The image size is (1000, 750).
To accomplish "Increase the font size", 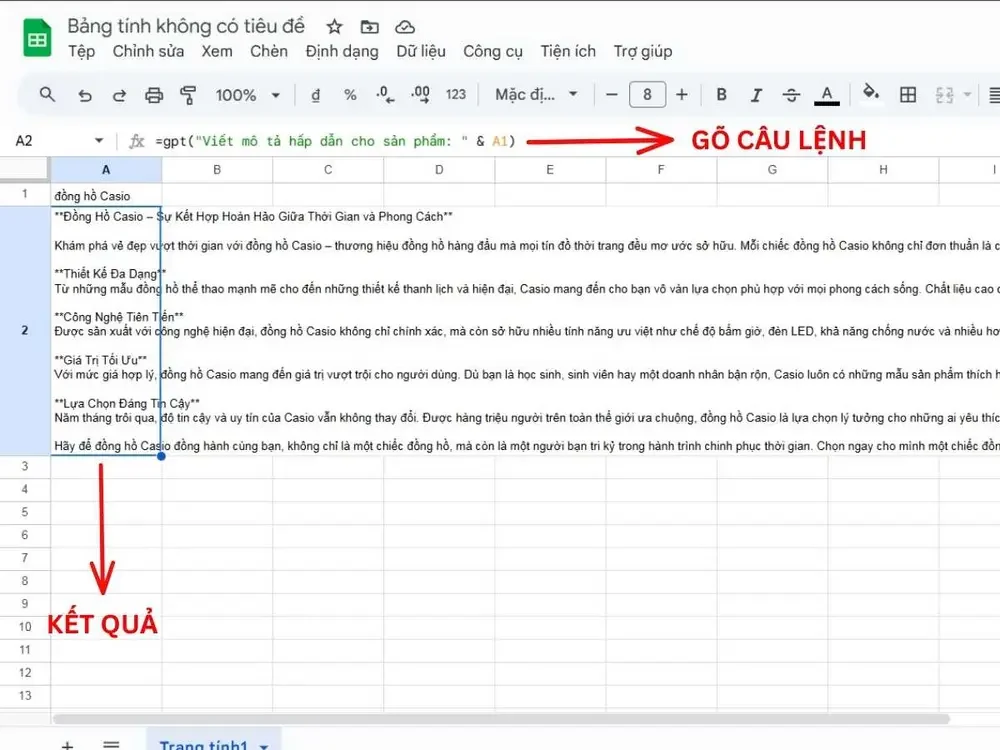I will pos(682,95).
